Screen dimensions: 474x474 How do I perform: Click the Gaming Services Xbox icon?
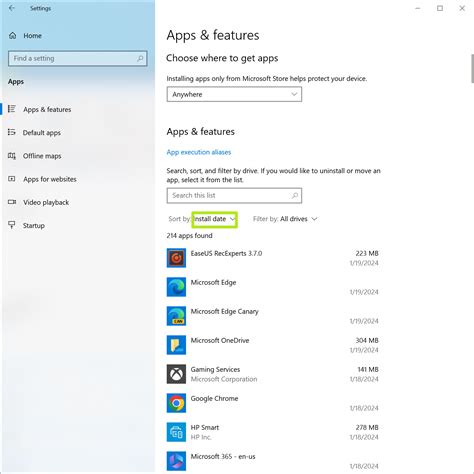click(176, 374)
